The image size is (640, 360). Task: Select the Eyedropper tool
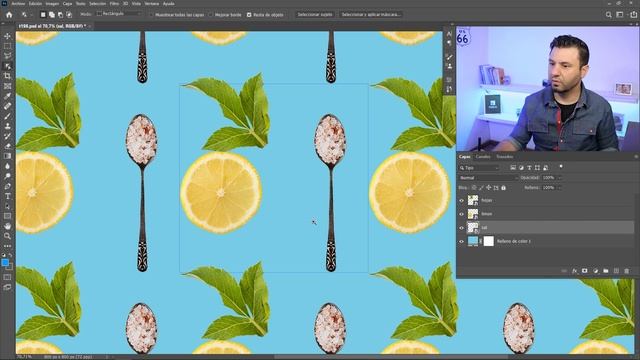(x=7, y=96)
